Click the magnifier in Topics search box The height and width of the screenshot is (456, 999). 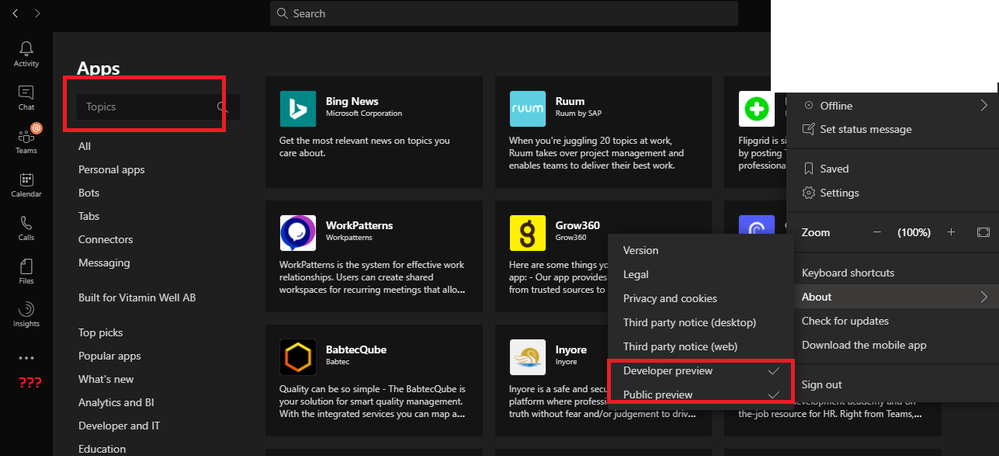(x=222, y=107)
